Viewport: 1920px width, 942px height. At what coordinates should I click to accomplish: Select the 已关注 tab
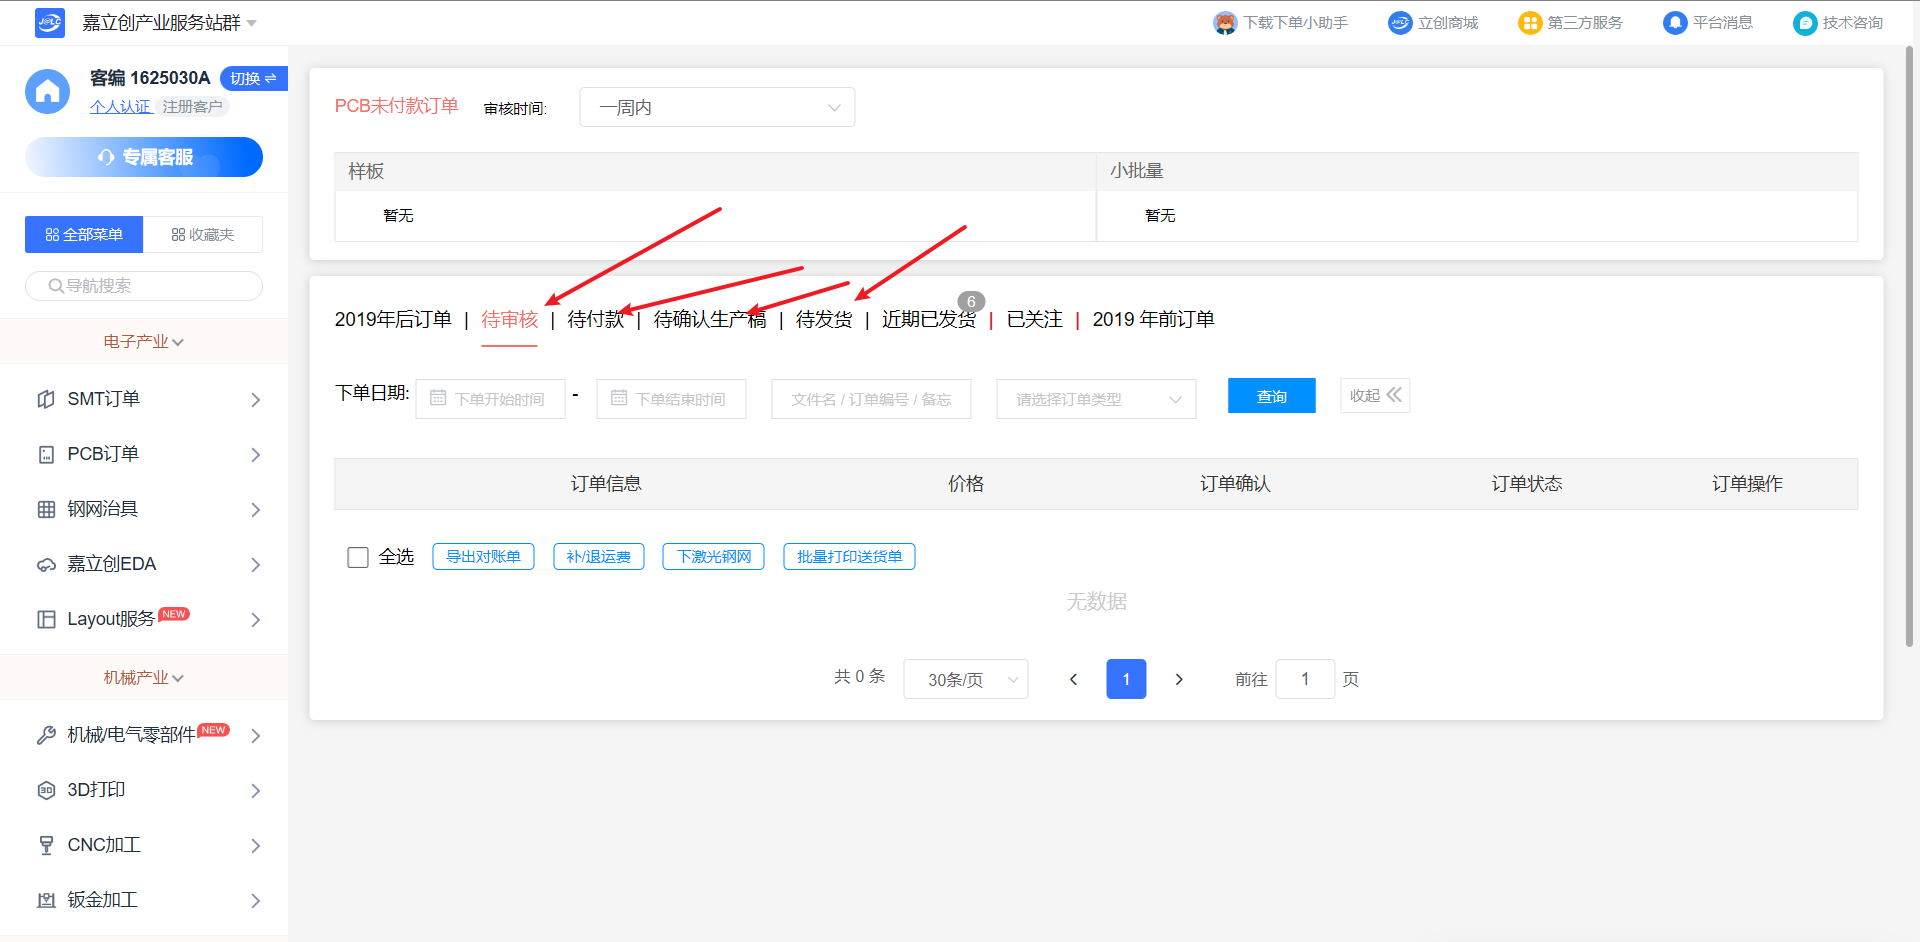pyautogui.click(x=1034, y=319)
